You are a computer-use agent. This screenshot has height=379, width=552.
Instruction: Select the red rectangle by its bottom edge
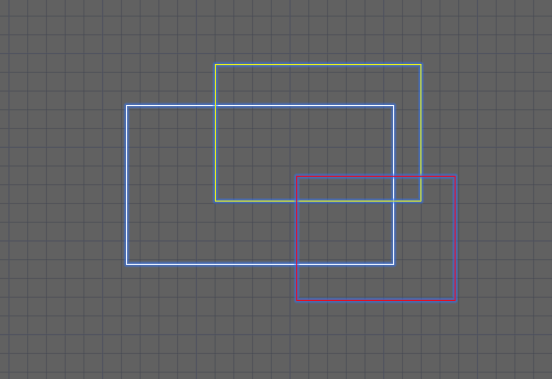click(376, 300)
